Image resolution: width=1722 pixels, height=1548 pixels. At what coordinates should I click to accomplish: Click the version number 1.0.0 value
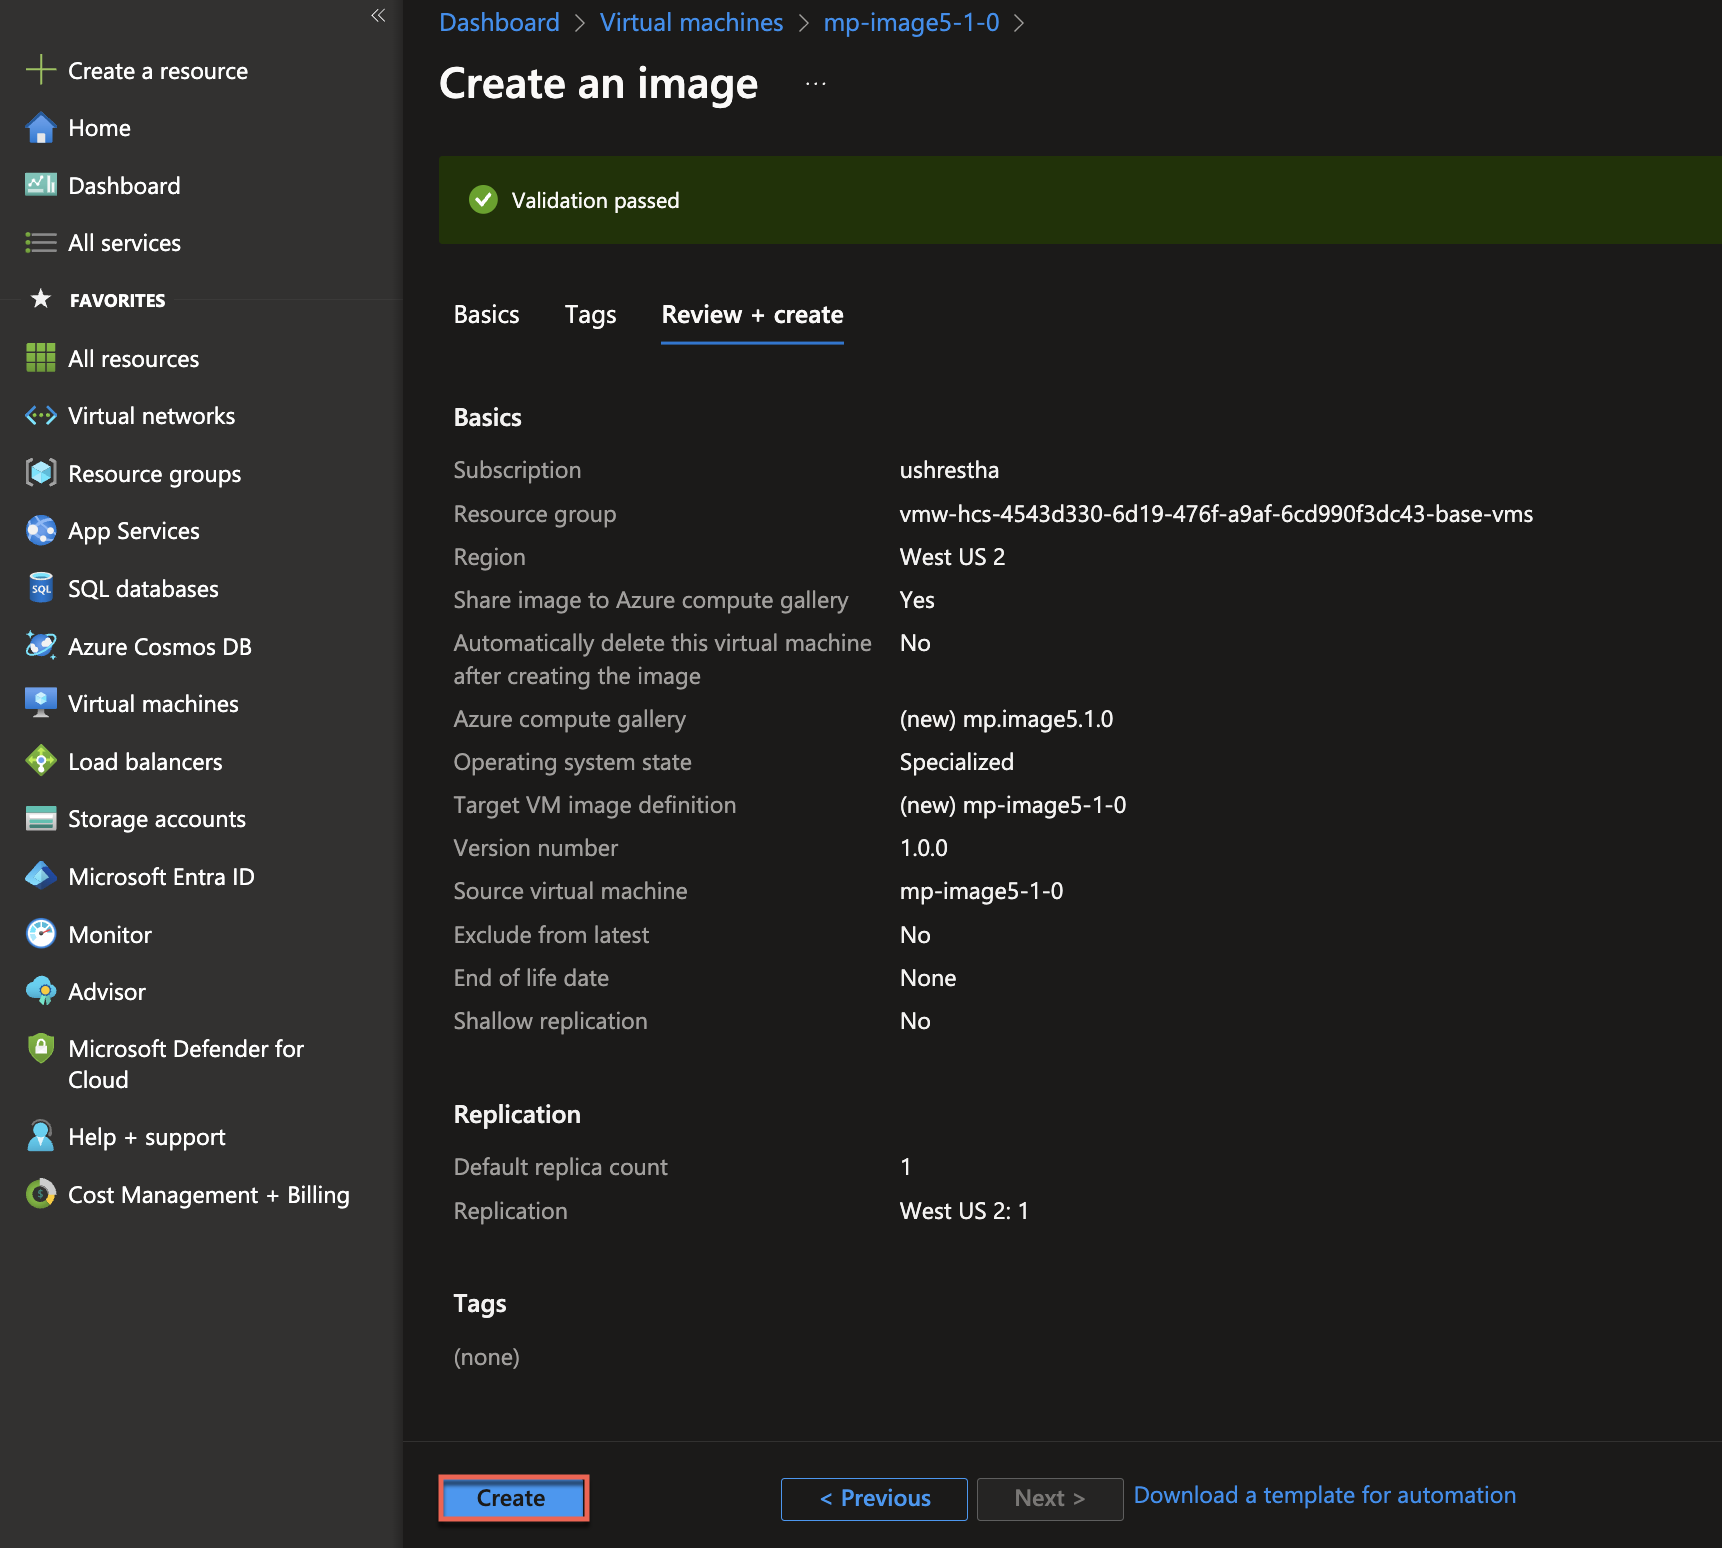point(924,848)
